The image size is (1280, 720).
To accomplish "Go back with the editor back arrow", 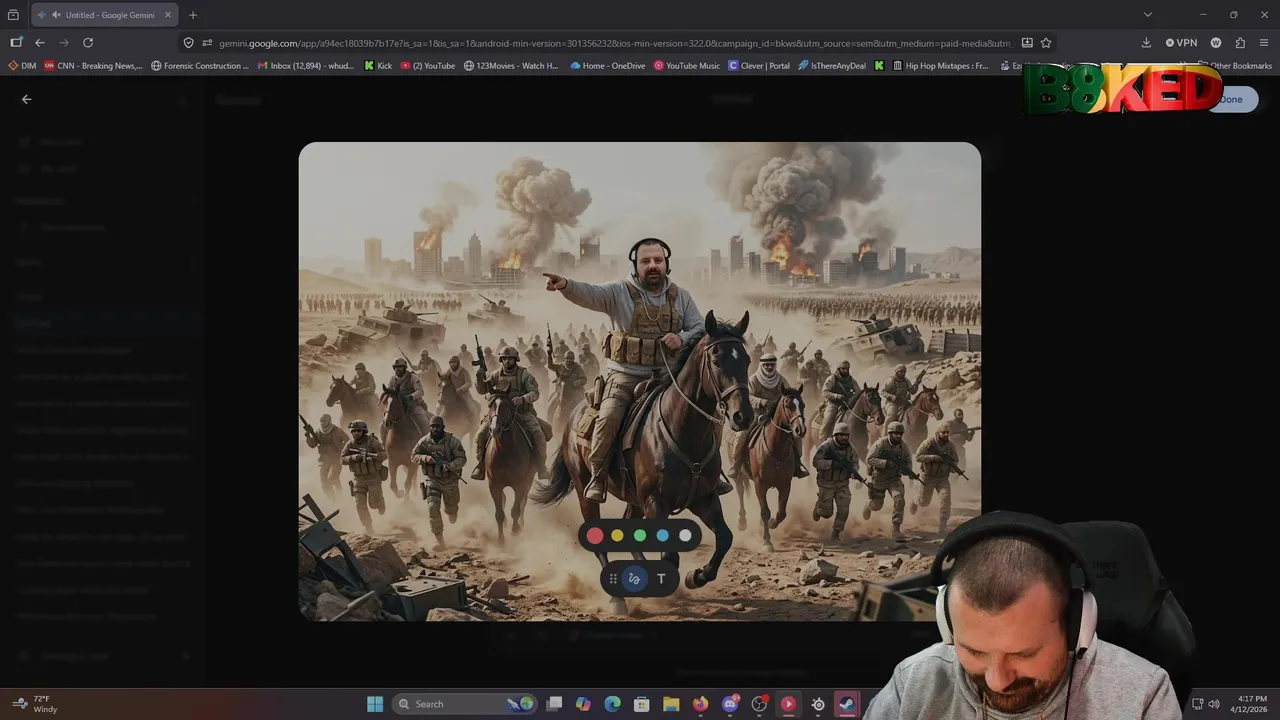I will coord(27,99).
